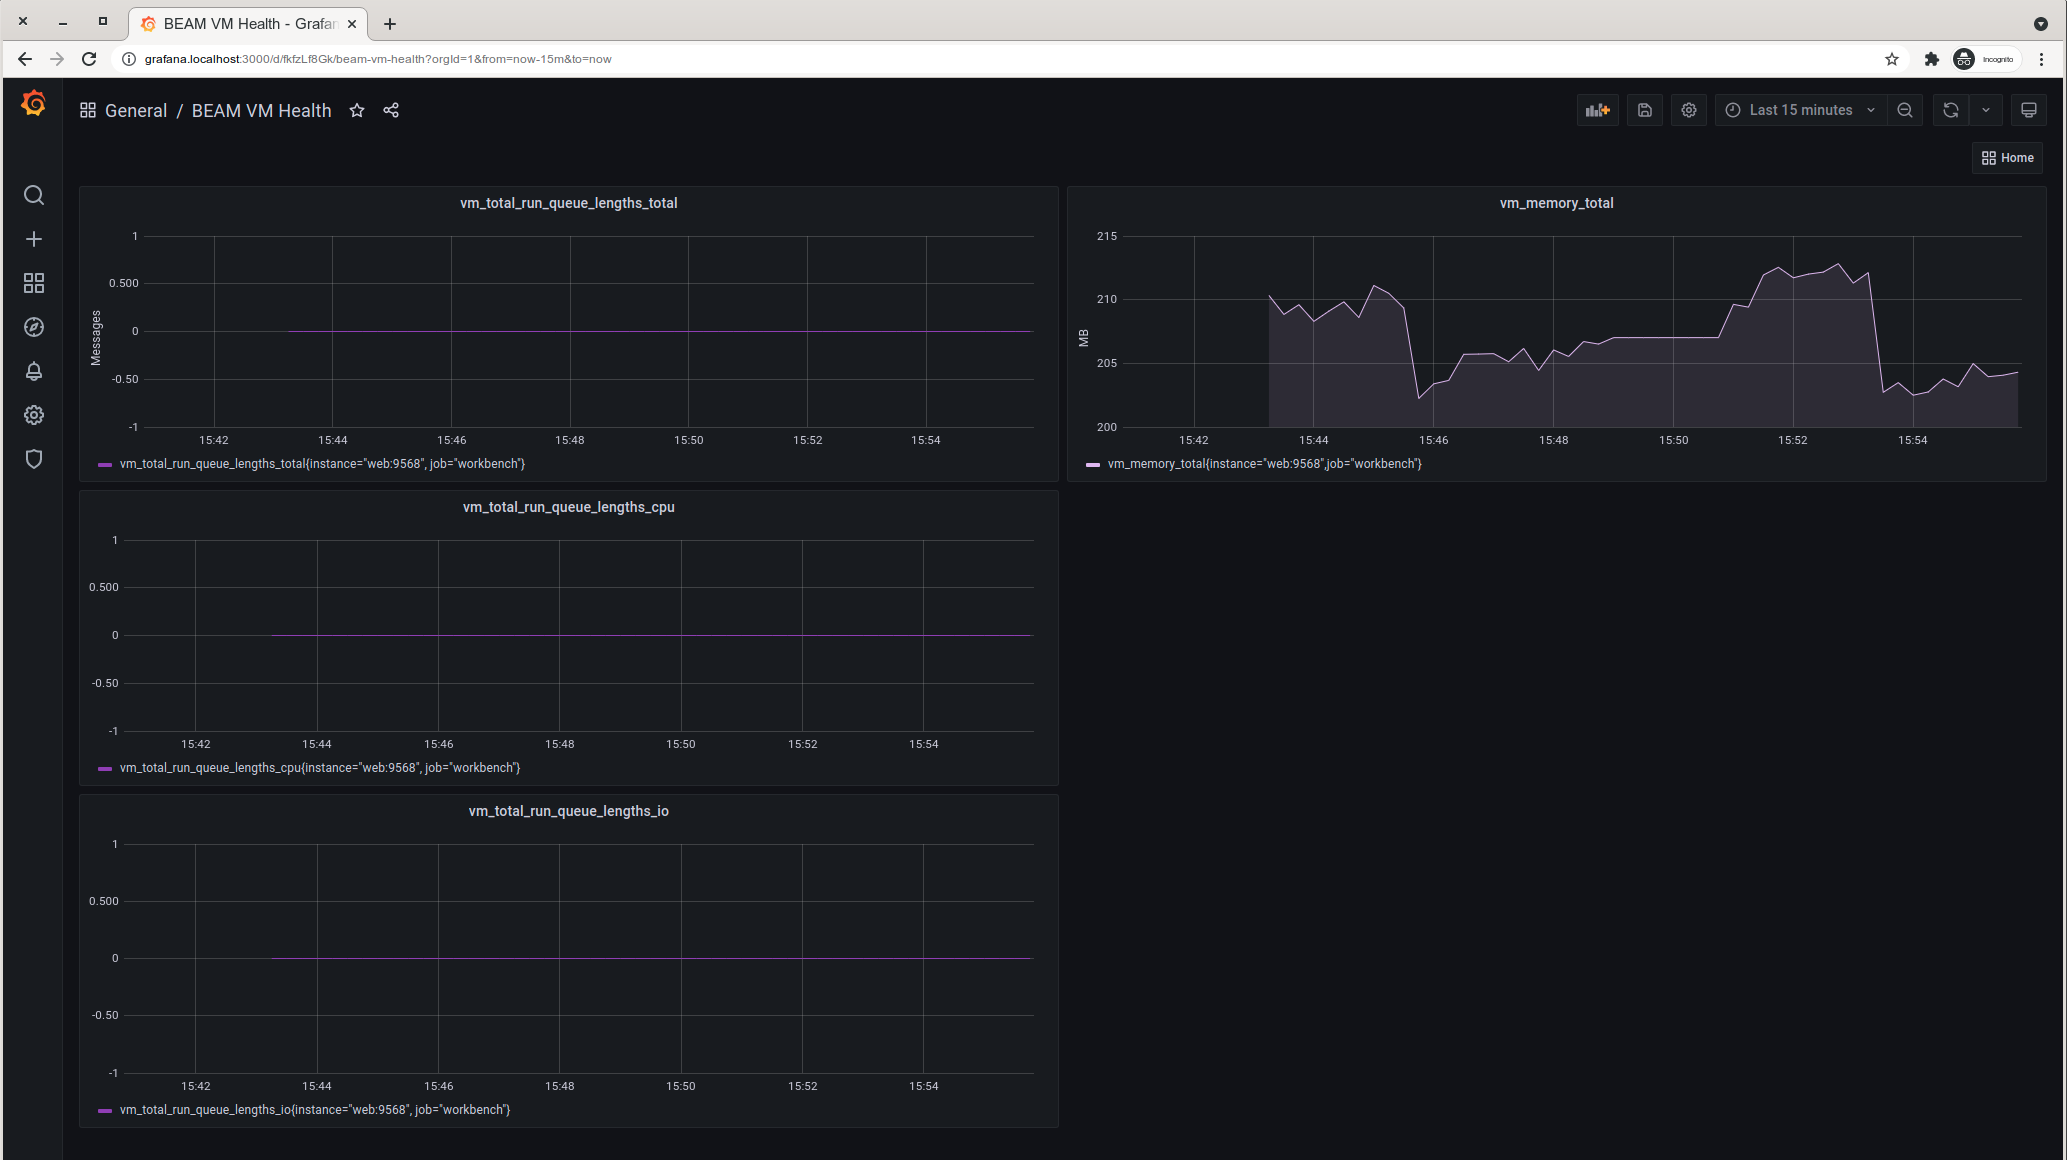View site information icon in address bar

click(x=128, y=59)
